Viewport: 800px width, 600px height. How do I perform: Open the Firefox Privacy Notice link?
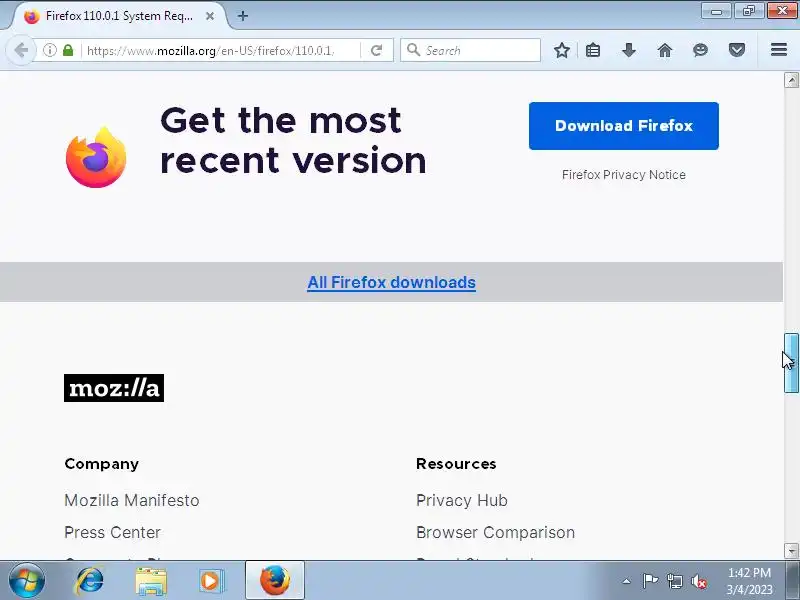(x=623, y=175)
